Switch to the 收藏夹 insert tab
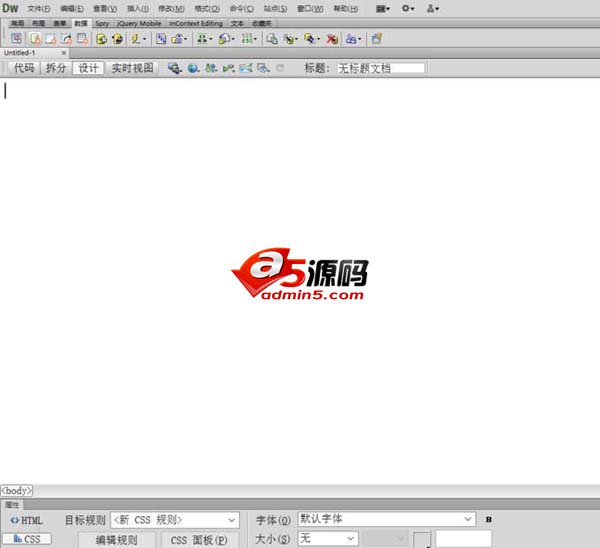Image resolution: width=600 pixels, height=548 pixels. tap(262, 24)
